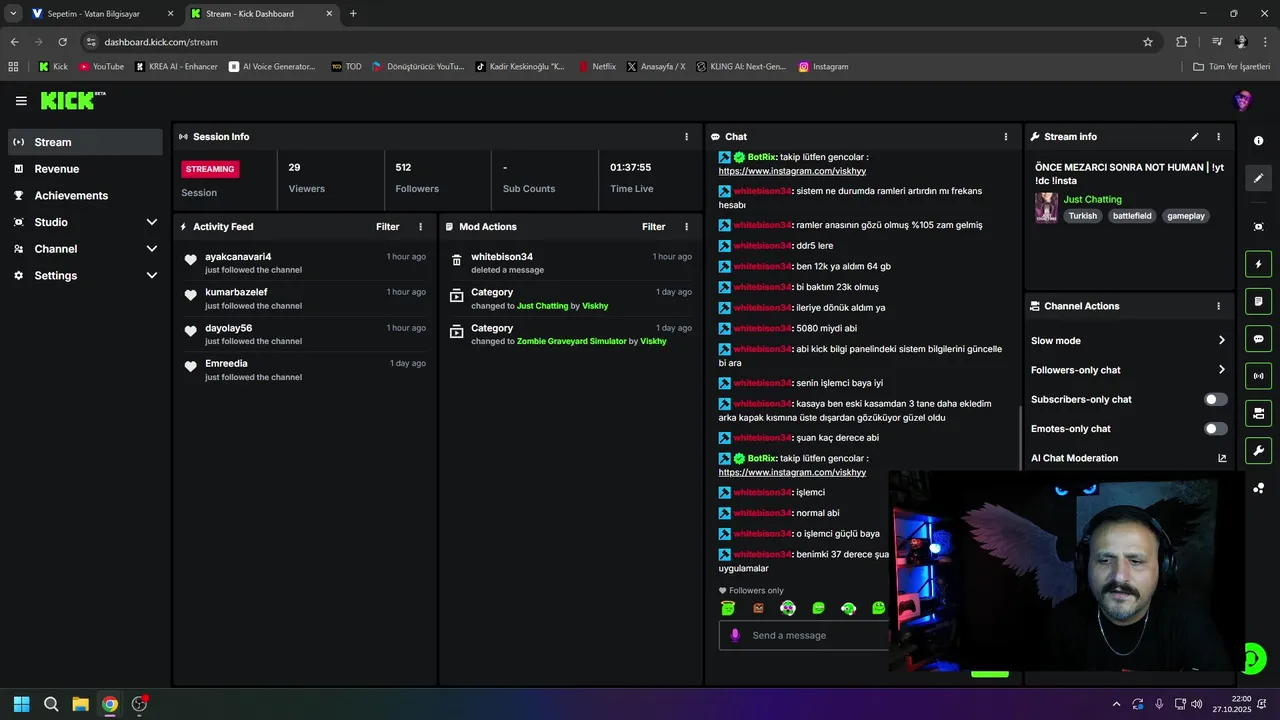Click the Send a message input field
Screen dimensions: 1280x720
click(x=805, y=635)
